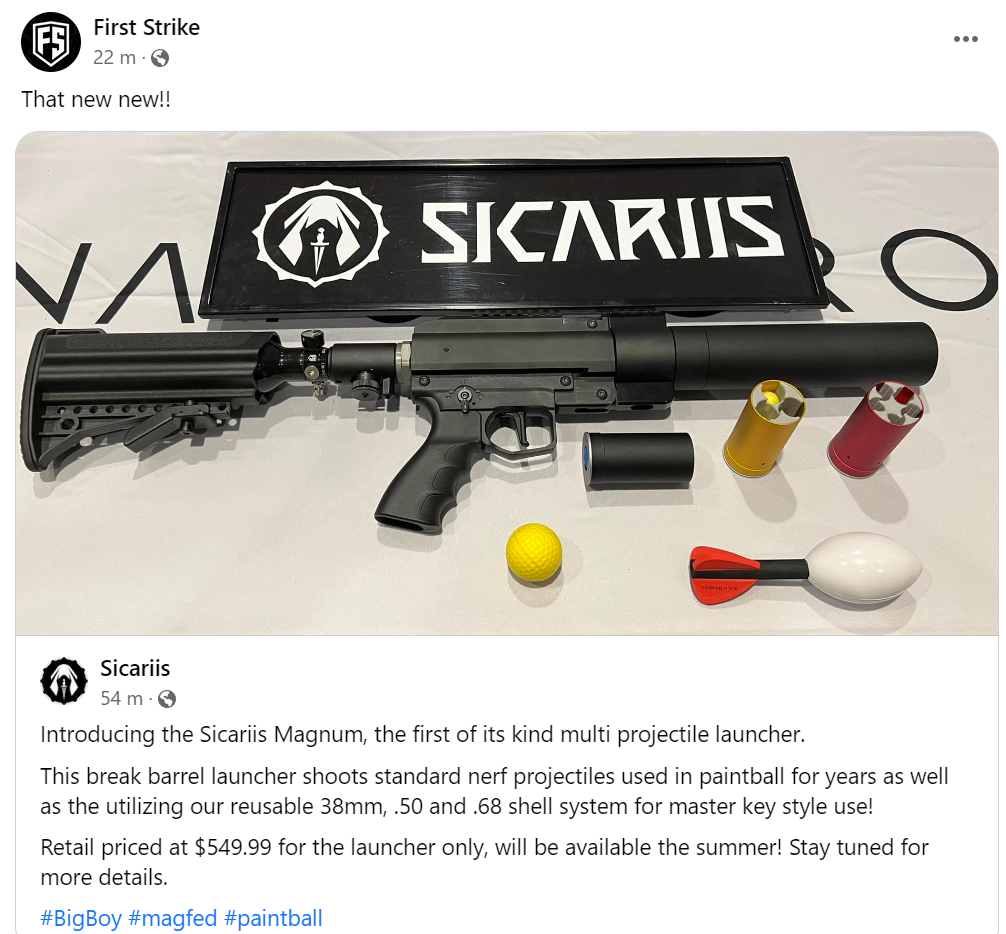Image resolution: width=1006 pixels, height=934 pixels.
Task: Click the 'That new new!!' post text
Action: pos(96,99)
